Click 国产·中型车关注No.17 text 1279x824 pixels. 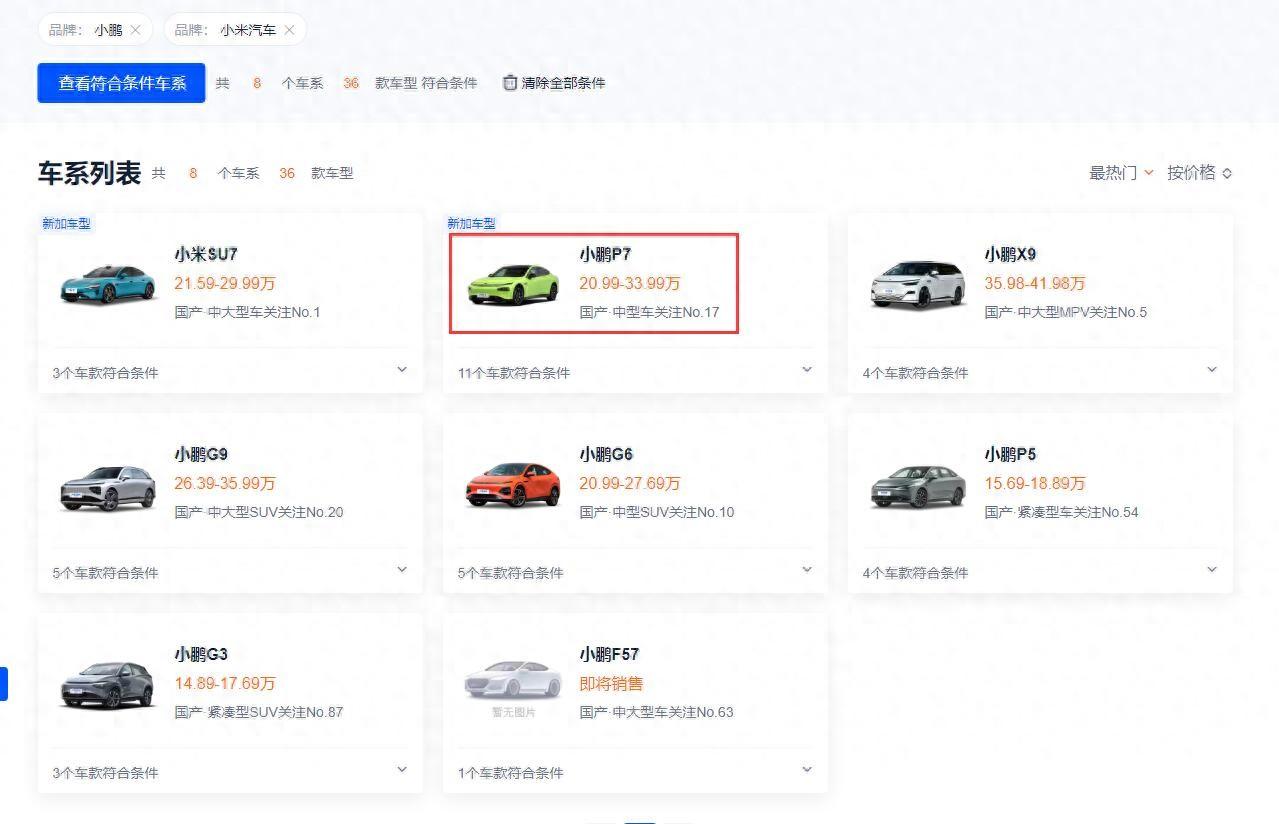click(x=649, y=312)
